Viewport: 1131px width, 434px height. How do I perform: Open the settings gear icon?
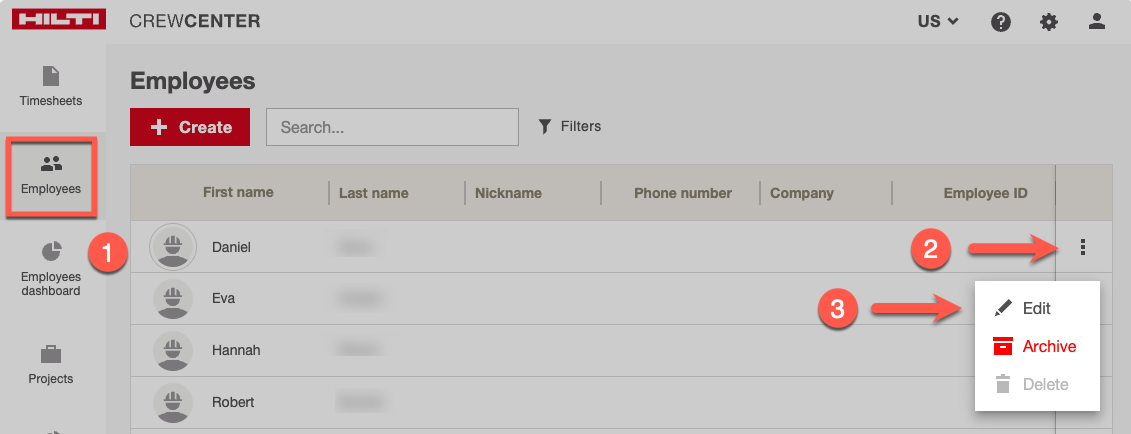(x=1048, y=21)
